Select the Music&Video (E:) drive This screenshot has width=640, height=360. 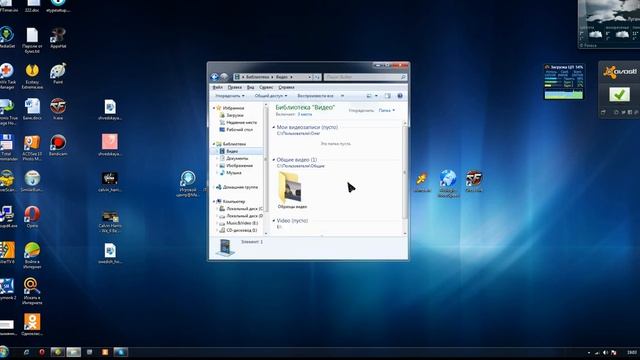pyautogui.click(x=239, y=223)
